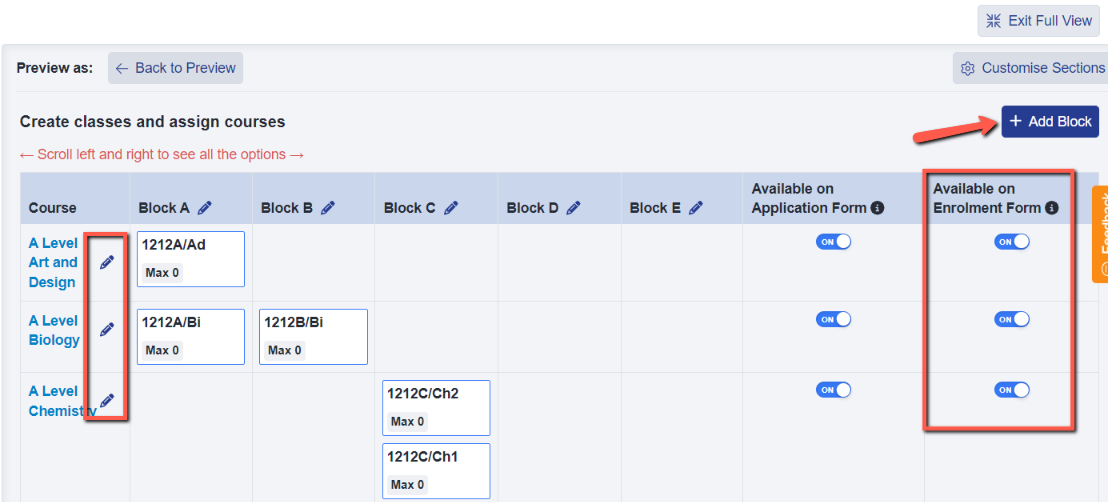Open Customise Sections settings
This screenshot has height=502, width=1108.
[1032, 68]
